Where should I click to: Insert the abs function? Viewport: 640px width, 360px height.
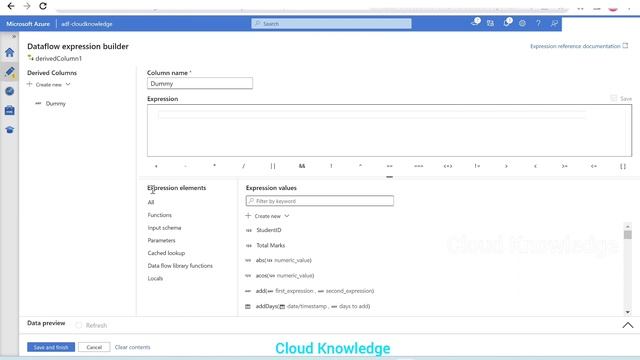click(x=284, y=260)
